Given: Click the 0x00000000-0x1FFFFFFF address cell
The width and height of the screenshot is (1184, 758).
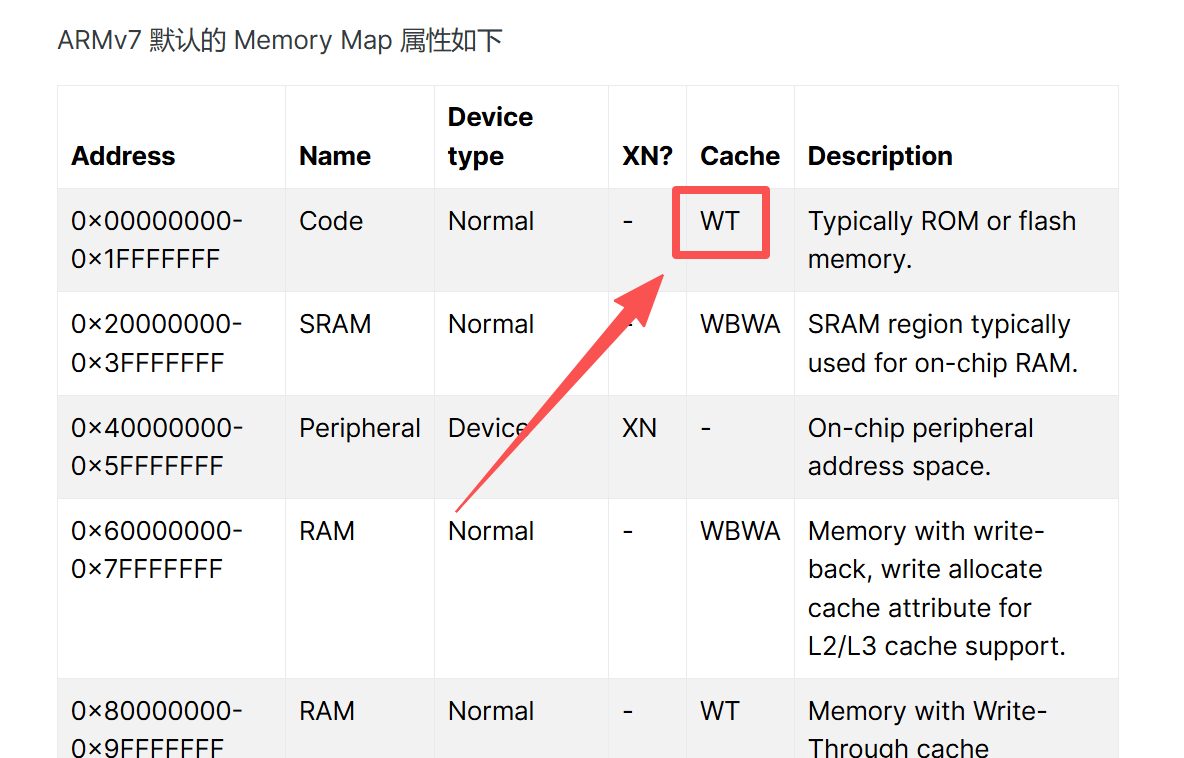Looking at the screenshot, I should coord(157,240).
